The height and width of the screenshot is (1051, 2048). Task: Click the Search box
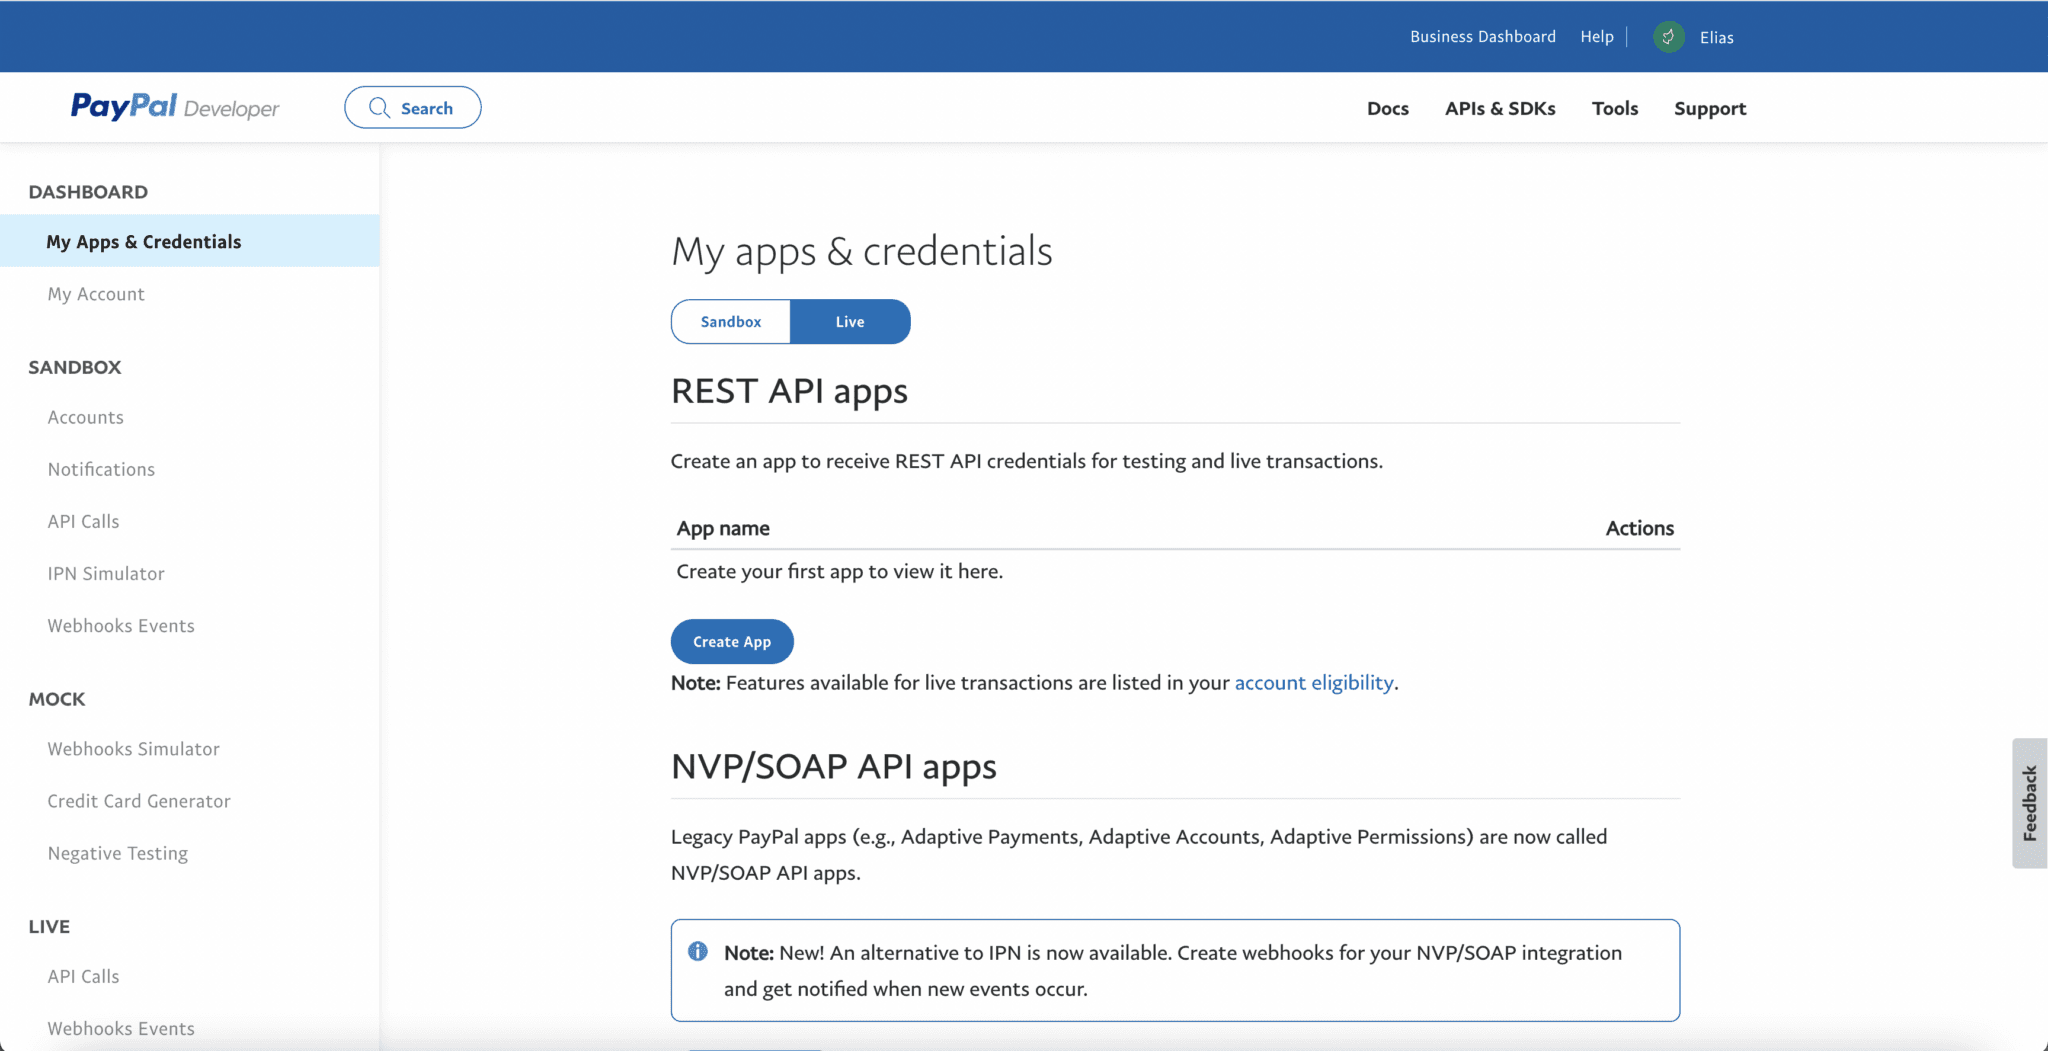coord(413,108)
